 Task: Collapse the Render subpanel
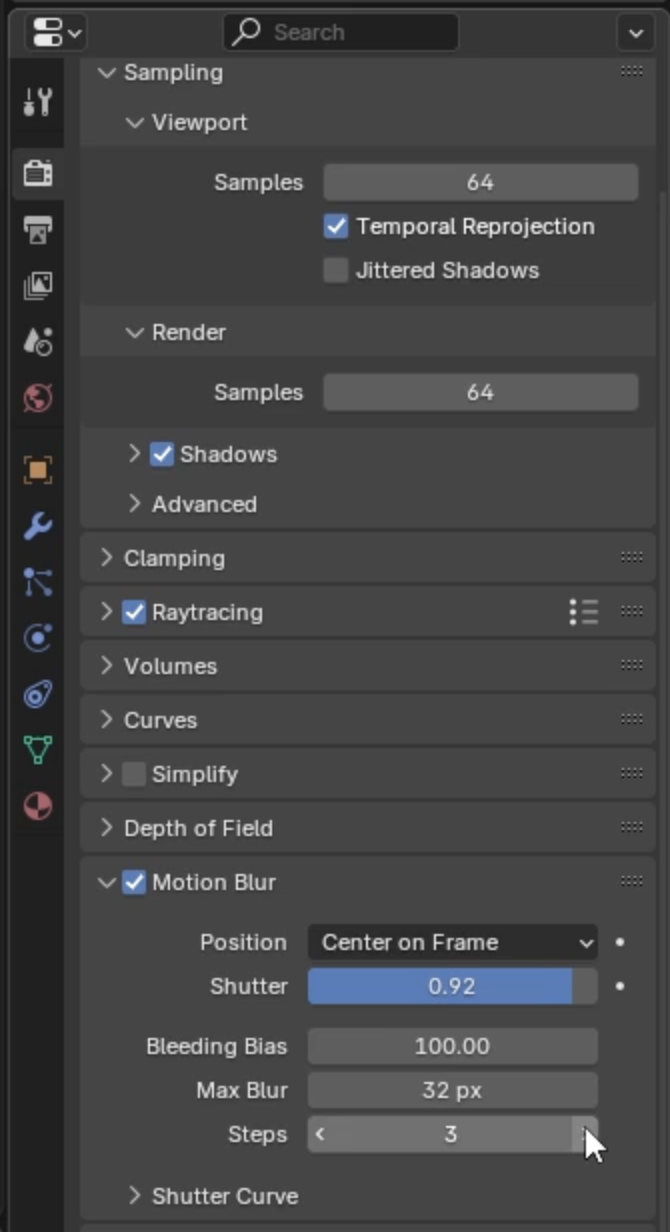(x=134, y=332)
